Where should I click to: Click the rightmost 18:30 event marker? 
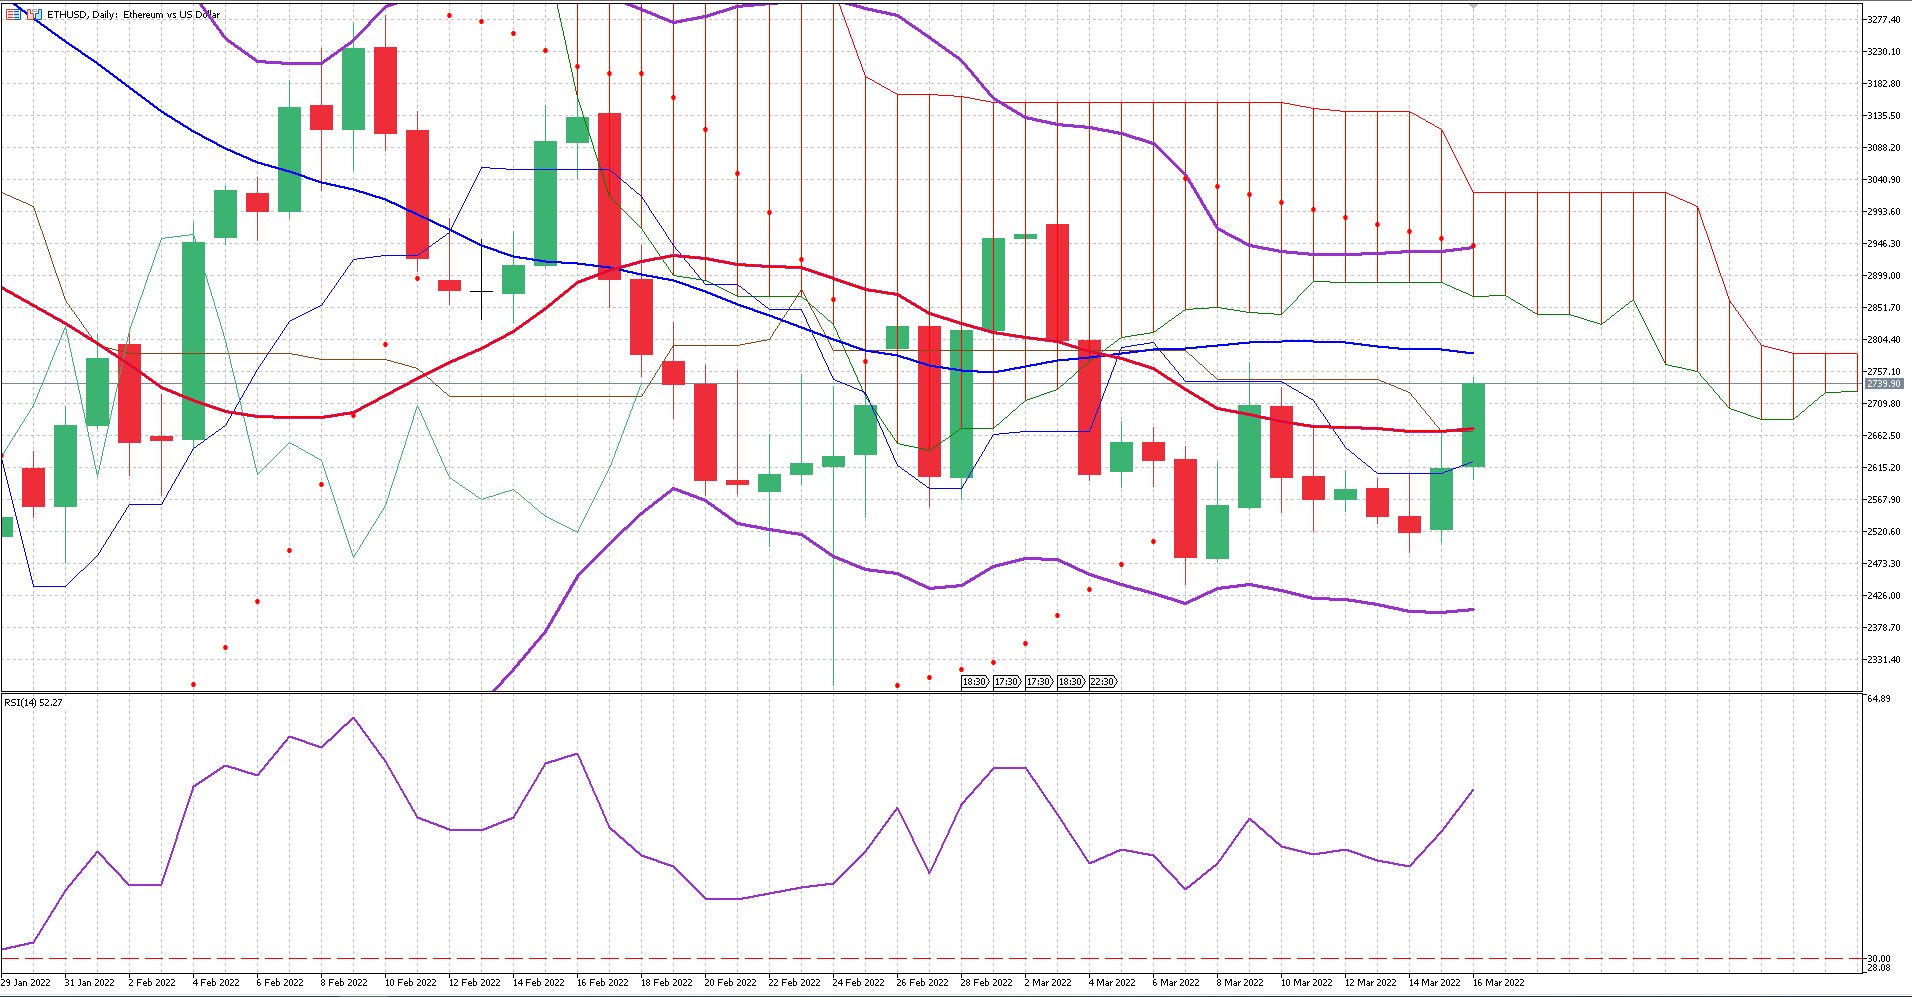click(x=1070, y=682)
